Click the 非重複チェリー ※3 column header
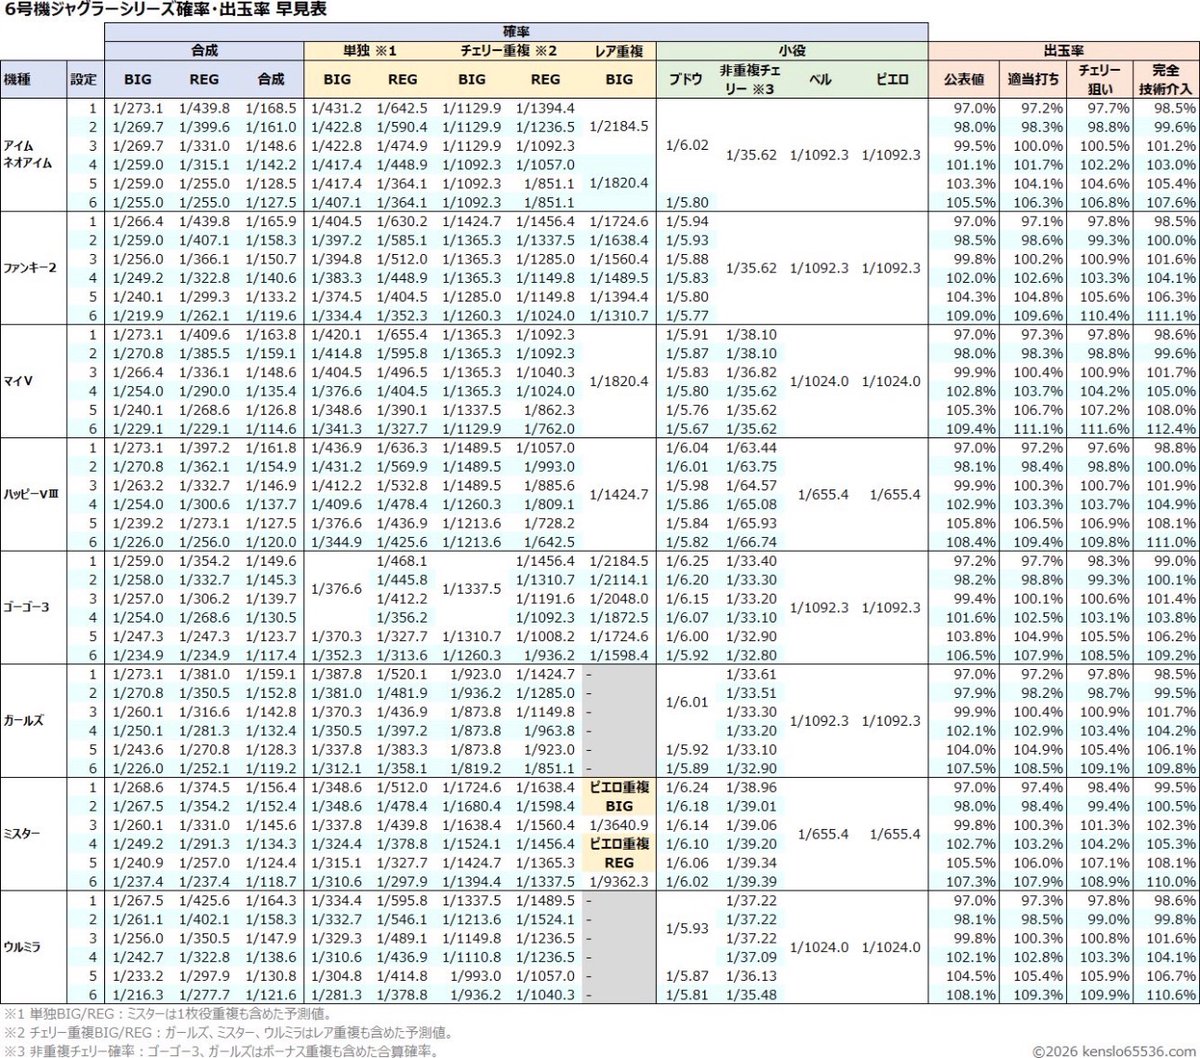 [x=749, y=79]
